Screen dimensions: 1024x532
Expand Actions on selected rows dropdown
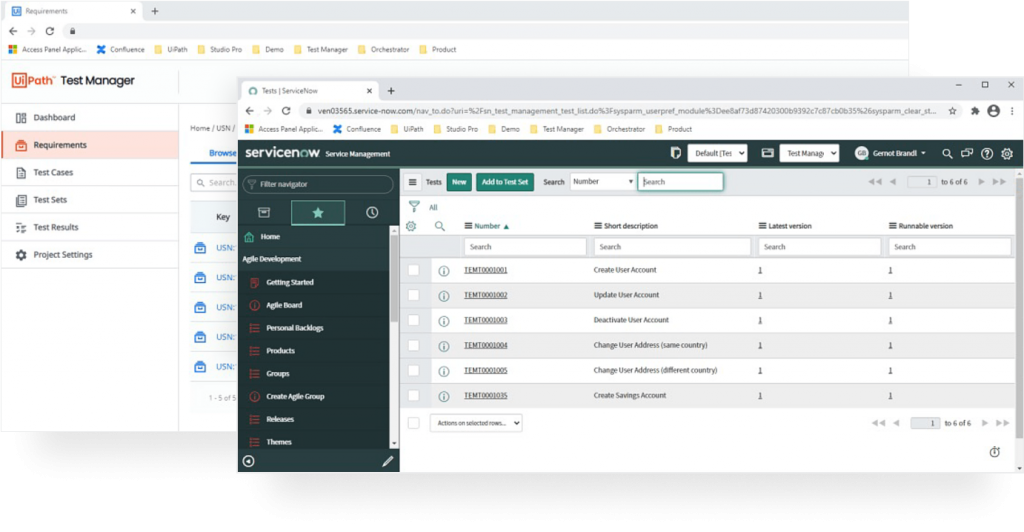point(476,423)
